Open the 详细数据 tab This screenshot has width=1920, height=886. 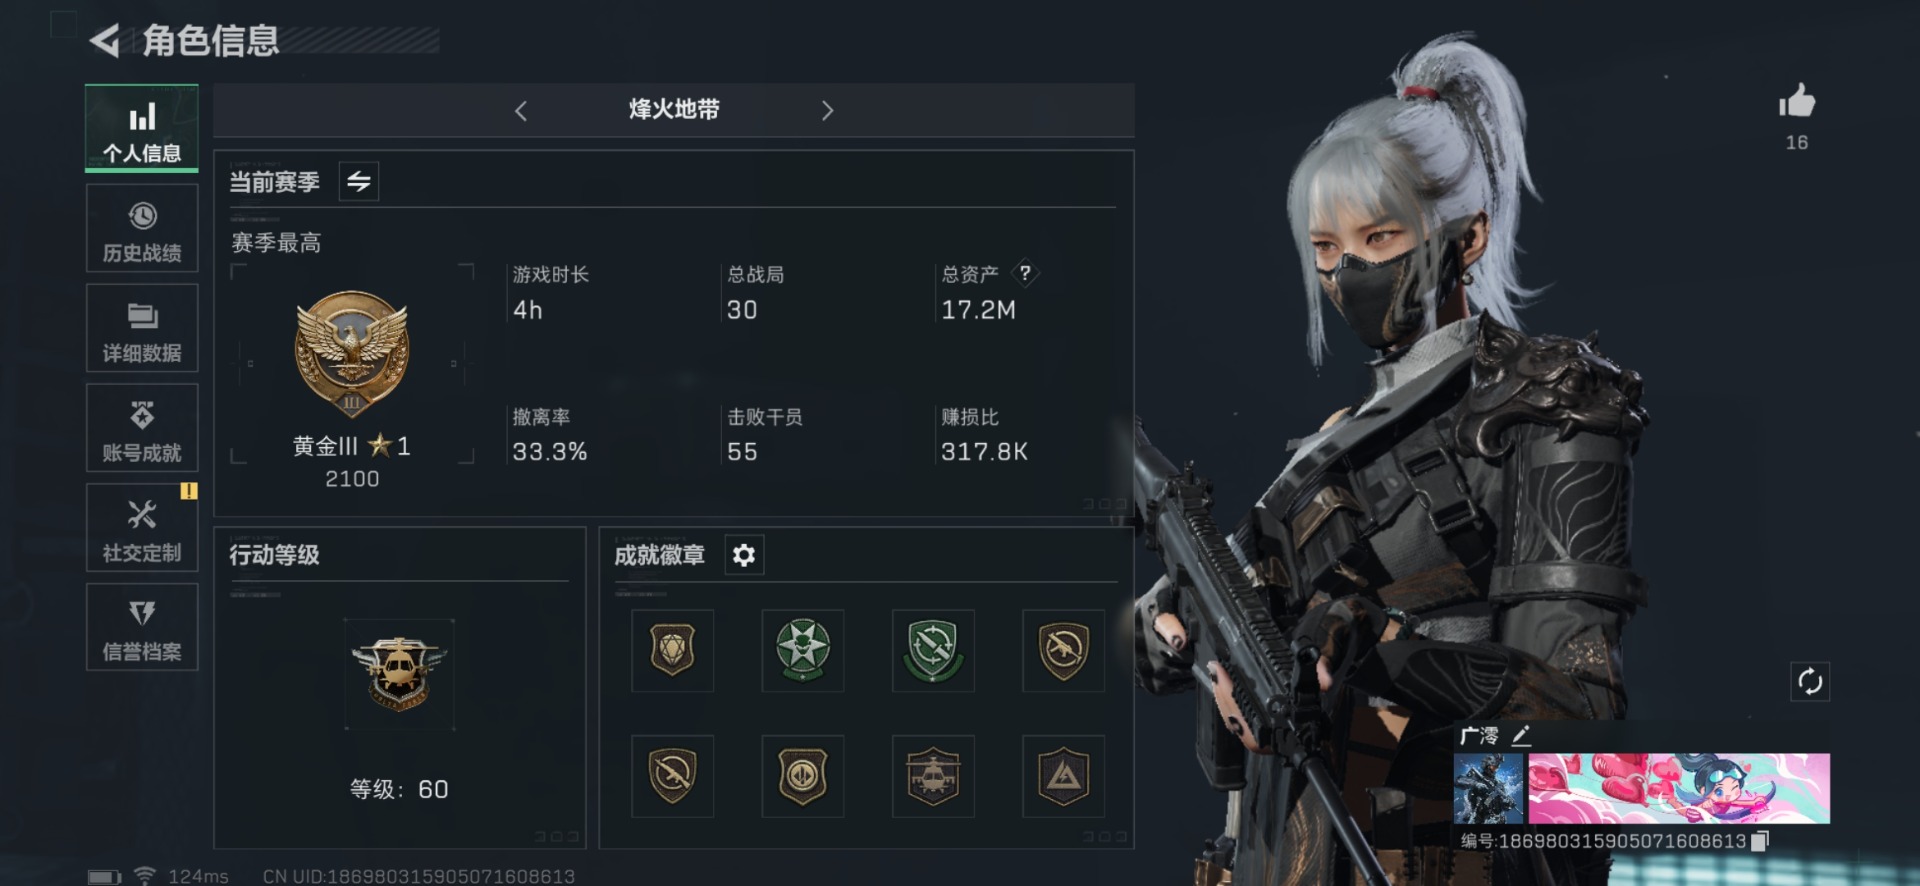coord(142,328)
